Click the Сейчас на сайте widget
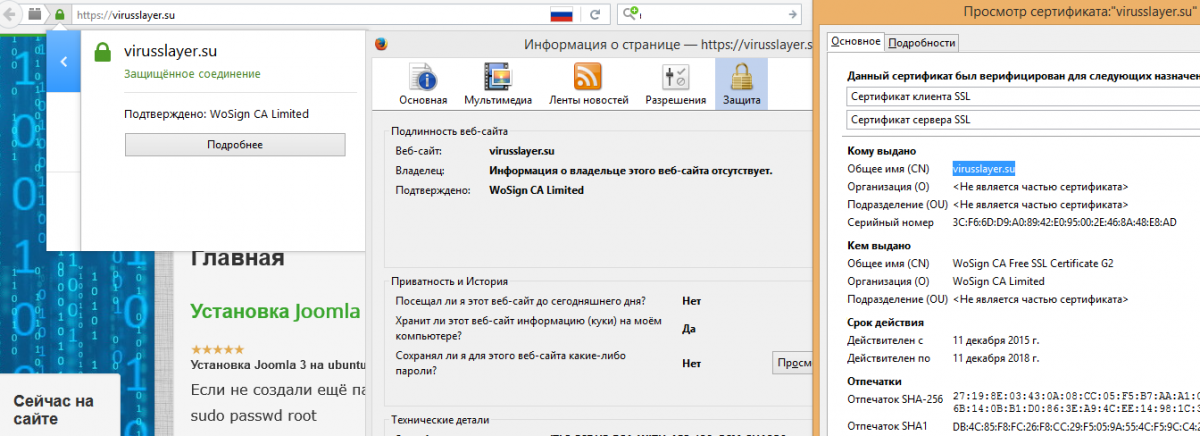Image resolution: width=1200 pixels, height=436 pixels. [x=60, y=405]
